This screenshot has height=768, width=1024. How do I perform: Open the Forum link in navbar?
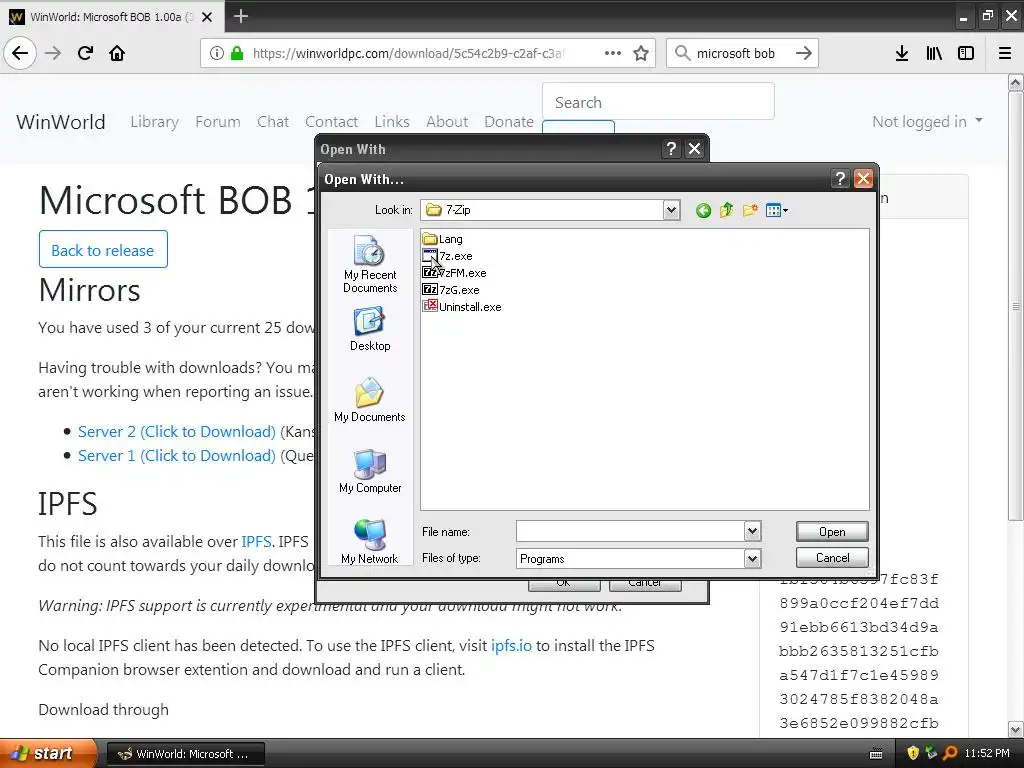(217, 121)
